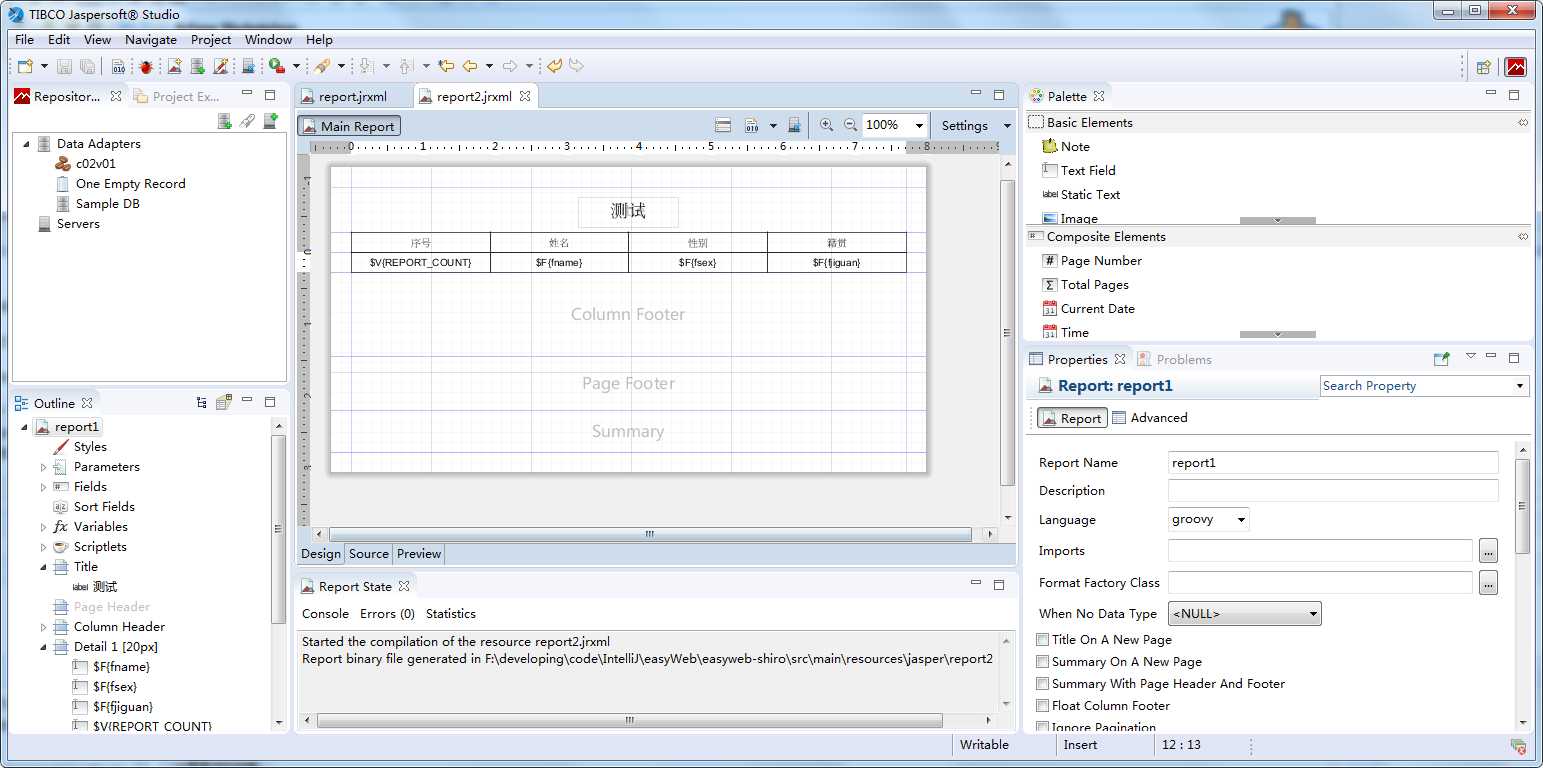Expand the Parameters node in Outline
The image size is (1543, 768).
(43, 467)
